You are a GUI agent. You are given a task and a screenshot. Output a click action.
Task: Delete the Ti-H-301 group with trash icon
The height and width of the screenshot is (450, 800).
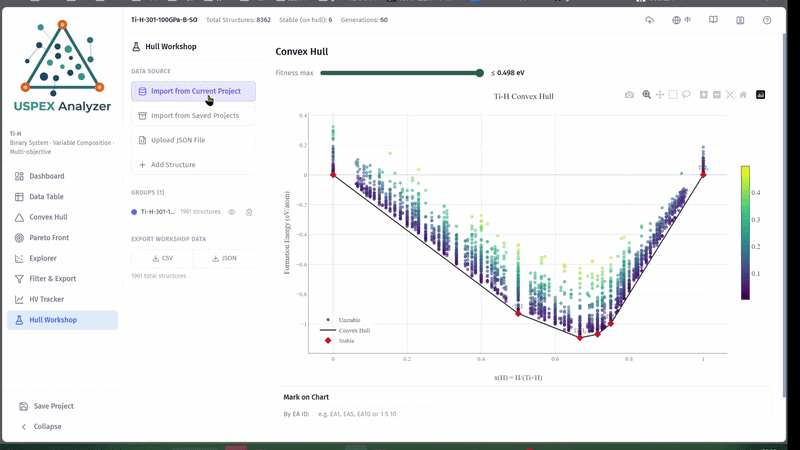249,212
